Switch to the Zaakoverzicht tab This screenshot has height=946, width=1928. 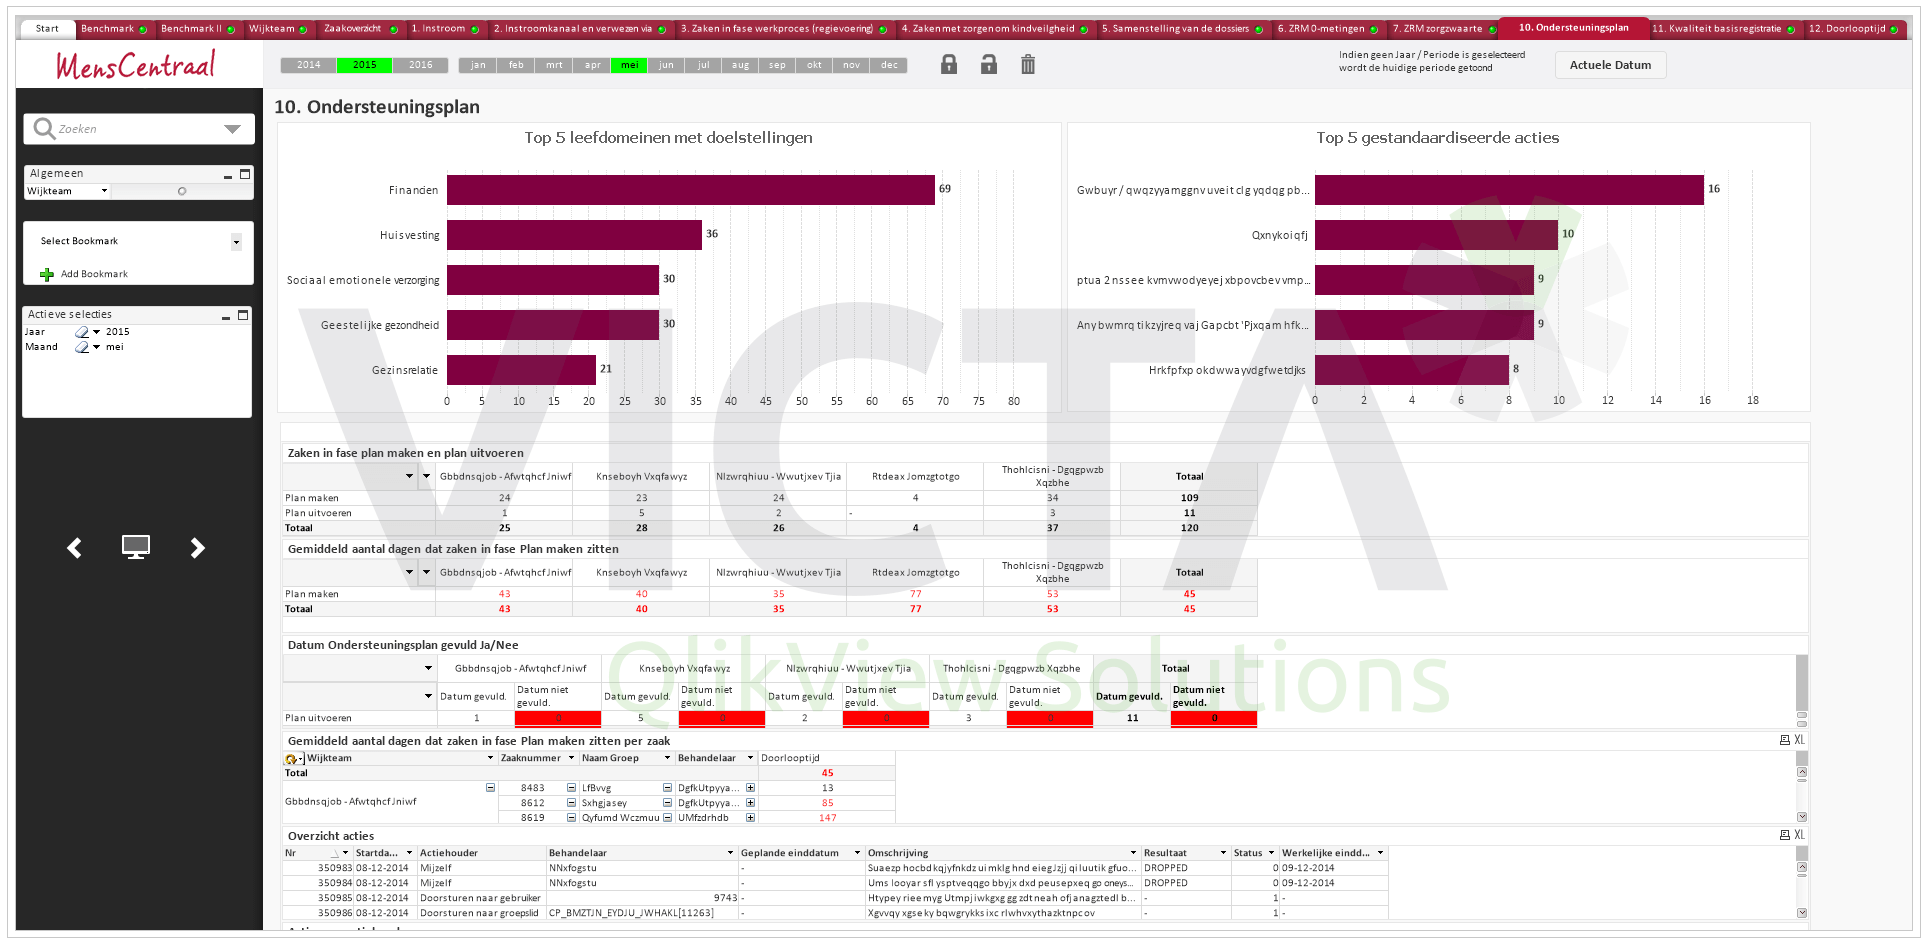click(360, 28)
